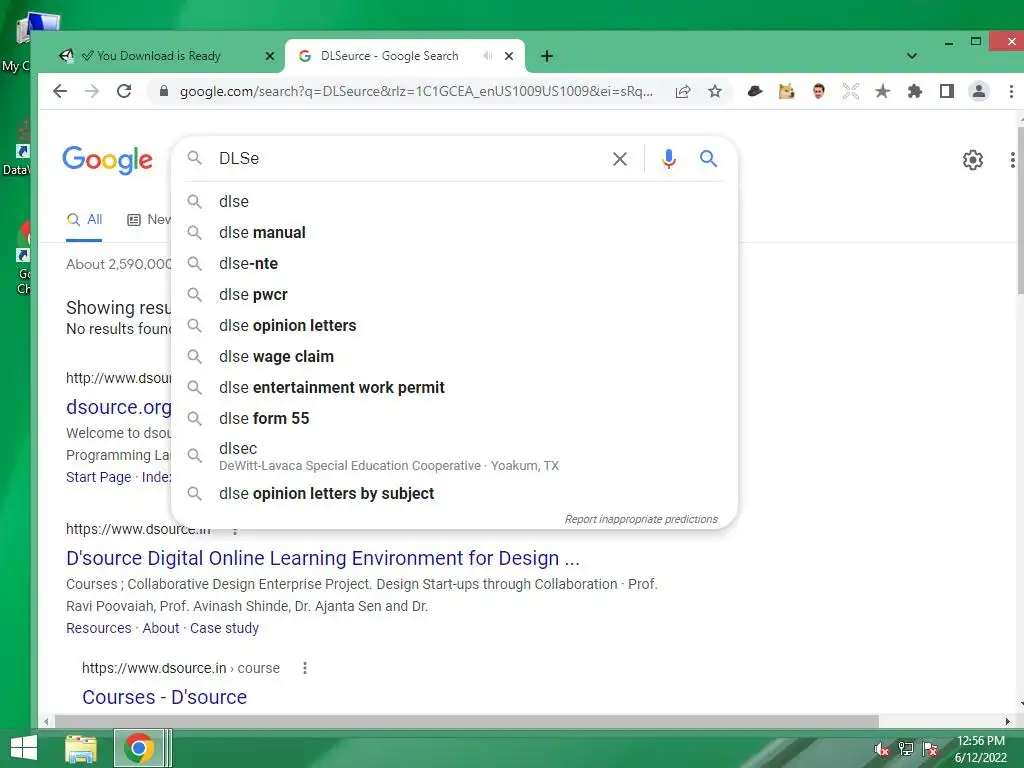Choose the 'dlse opinion letters' suggestion
Image resolution: width=1024 pixels, height=768 pixels.
454,325
